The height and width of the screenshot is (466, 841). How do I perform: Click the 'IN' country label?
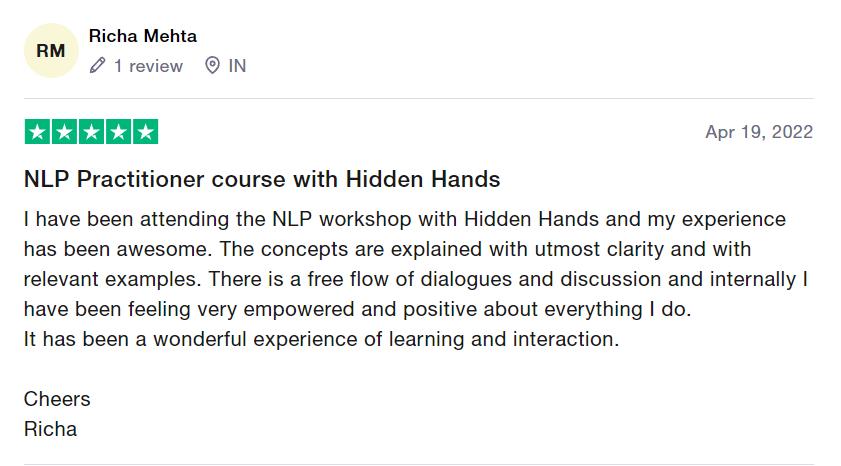pyautogui.click(x=237, y=66)
